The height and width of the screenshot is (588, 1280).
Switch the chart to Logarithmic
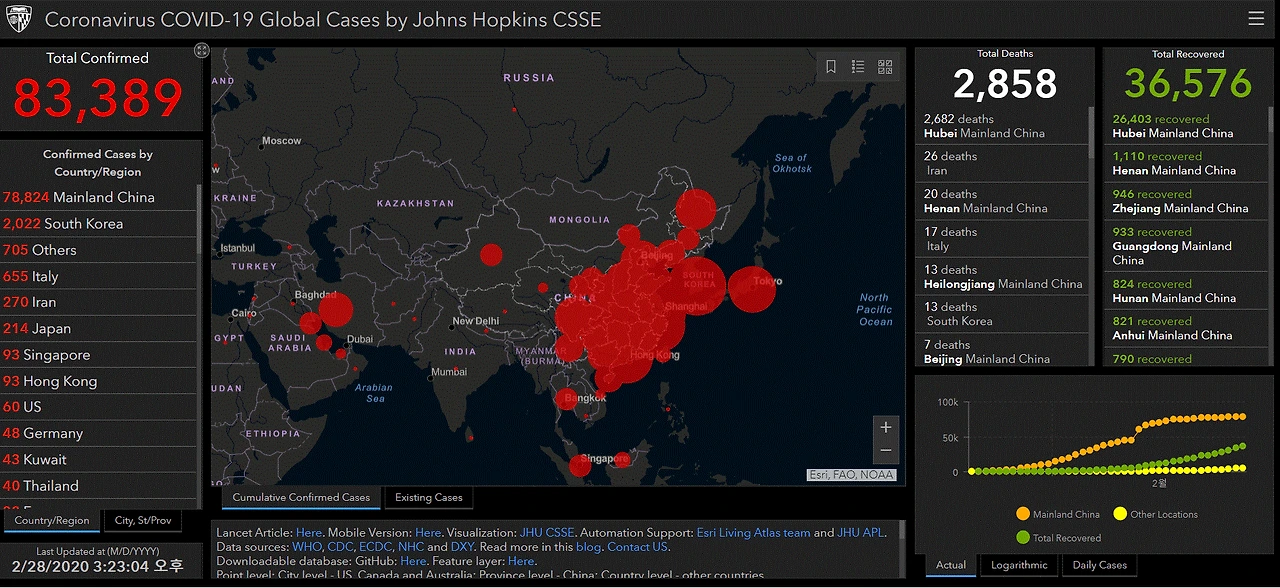coord(1020,565)
